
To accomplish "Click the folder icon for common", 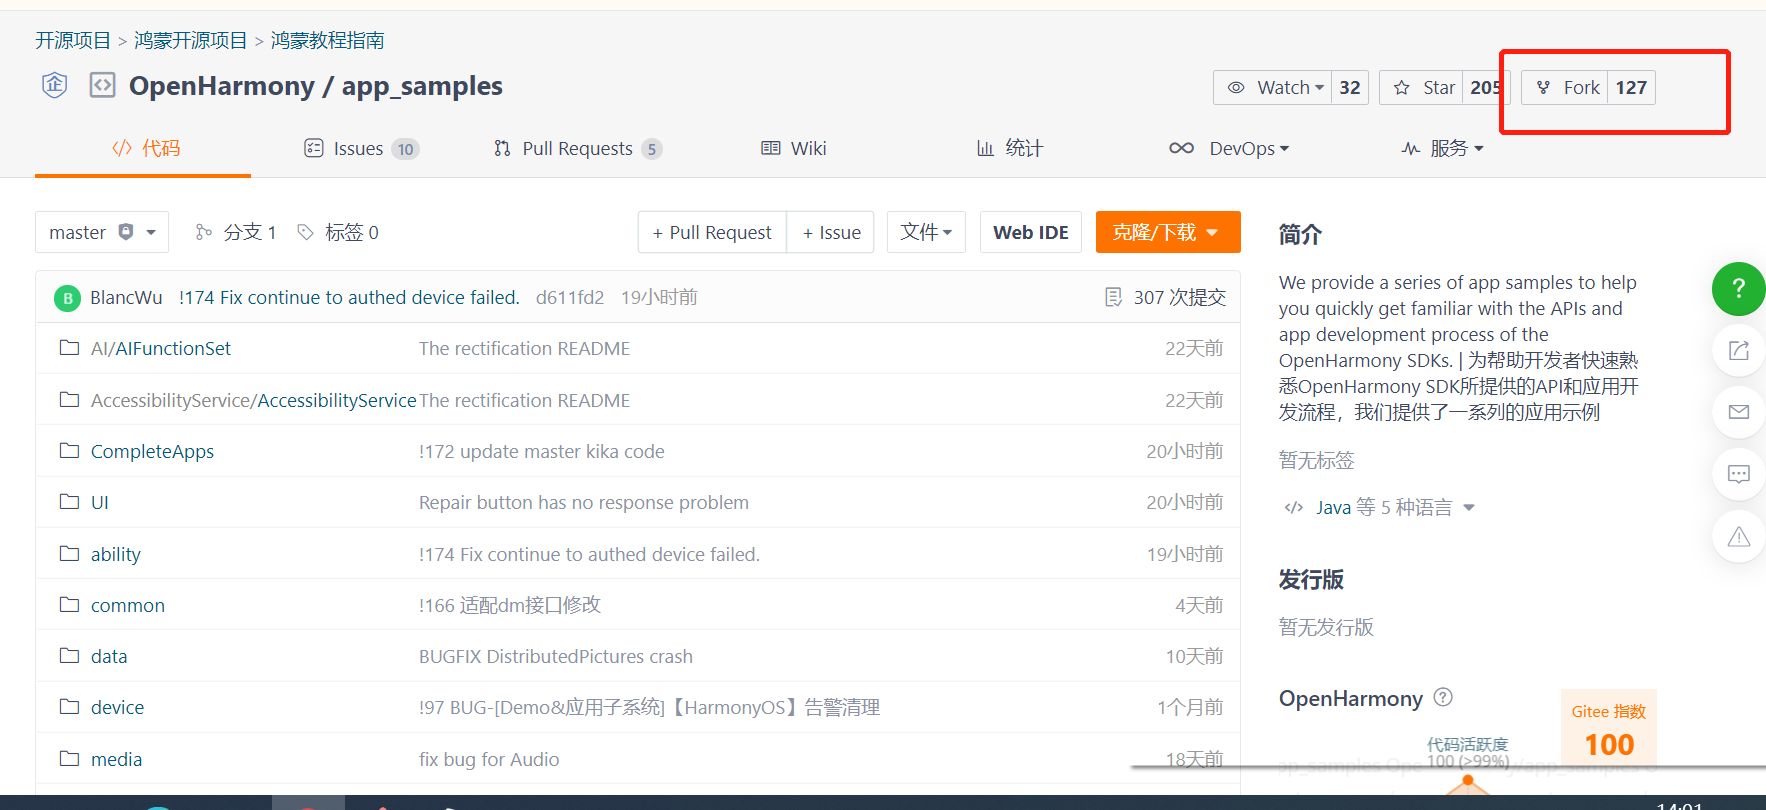I will coord(69,605).
